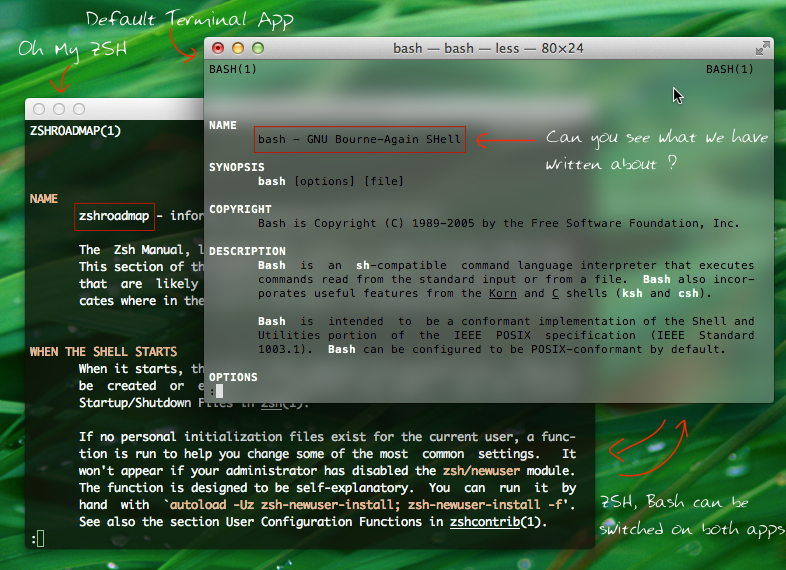Image resolution: width=786 pixels, height=570 pixels.
Task: Click the middle gray button in zsh window
Action: (x=59, y=109)
